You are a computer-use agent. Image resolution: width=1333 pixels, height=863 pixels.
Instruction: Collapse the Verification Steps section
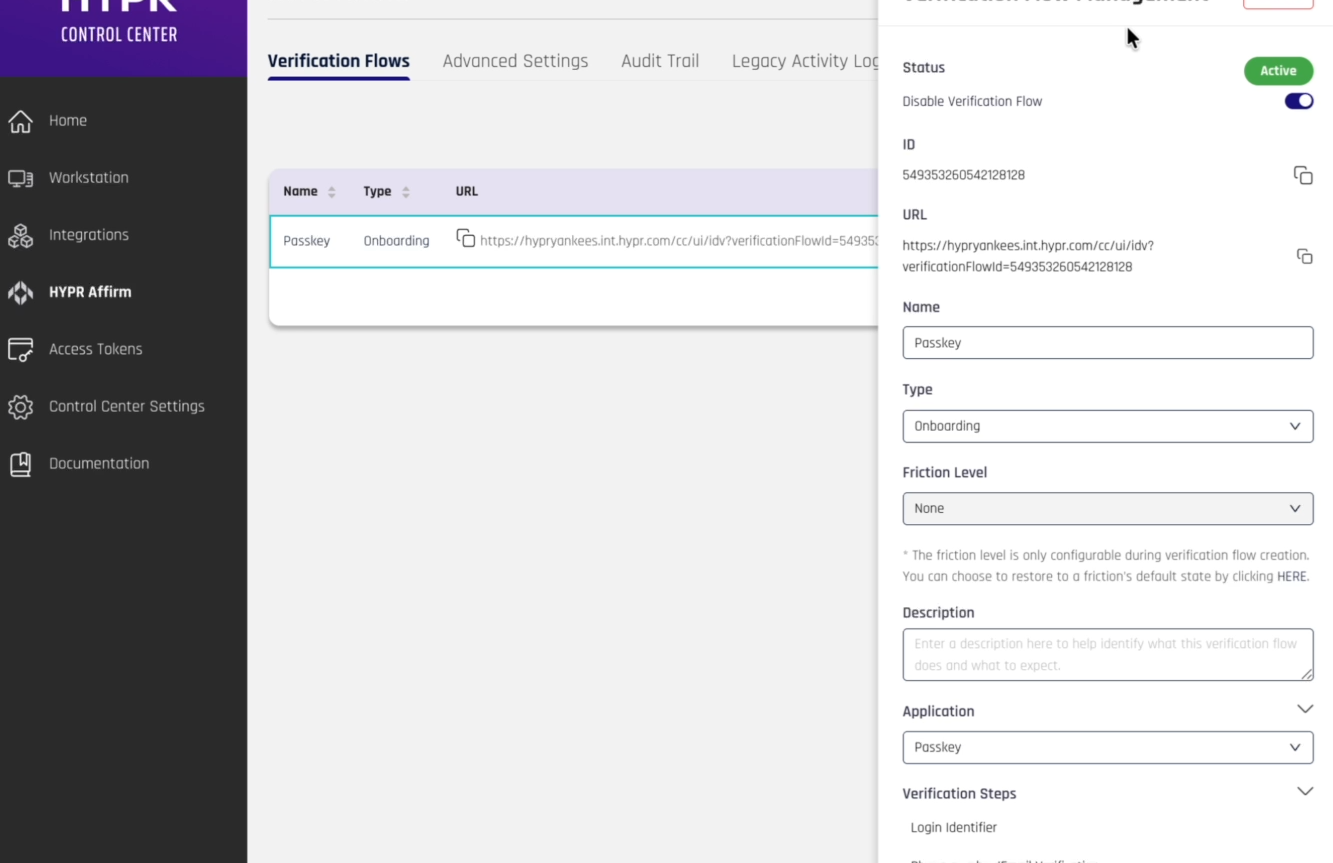pos(1304,792)
